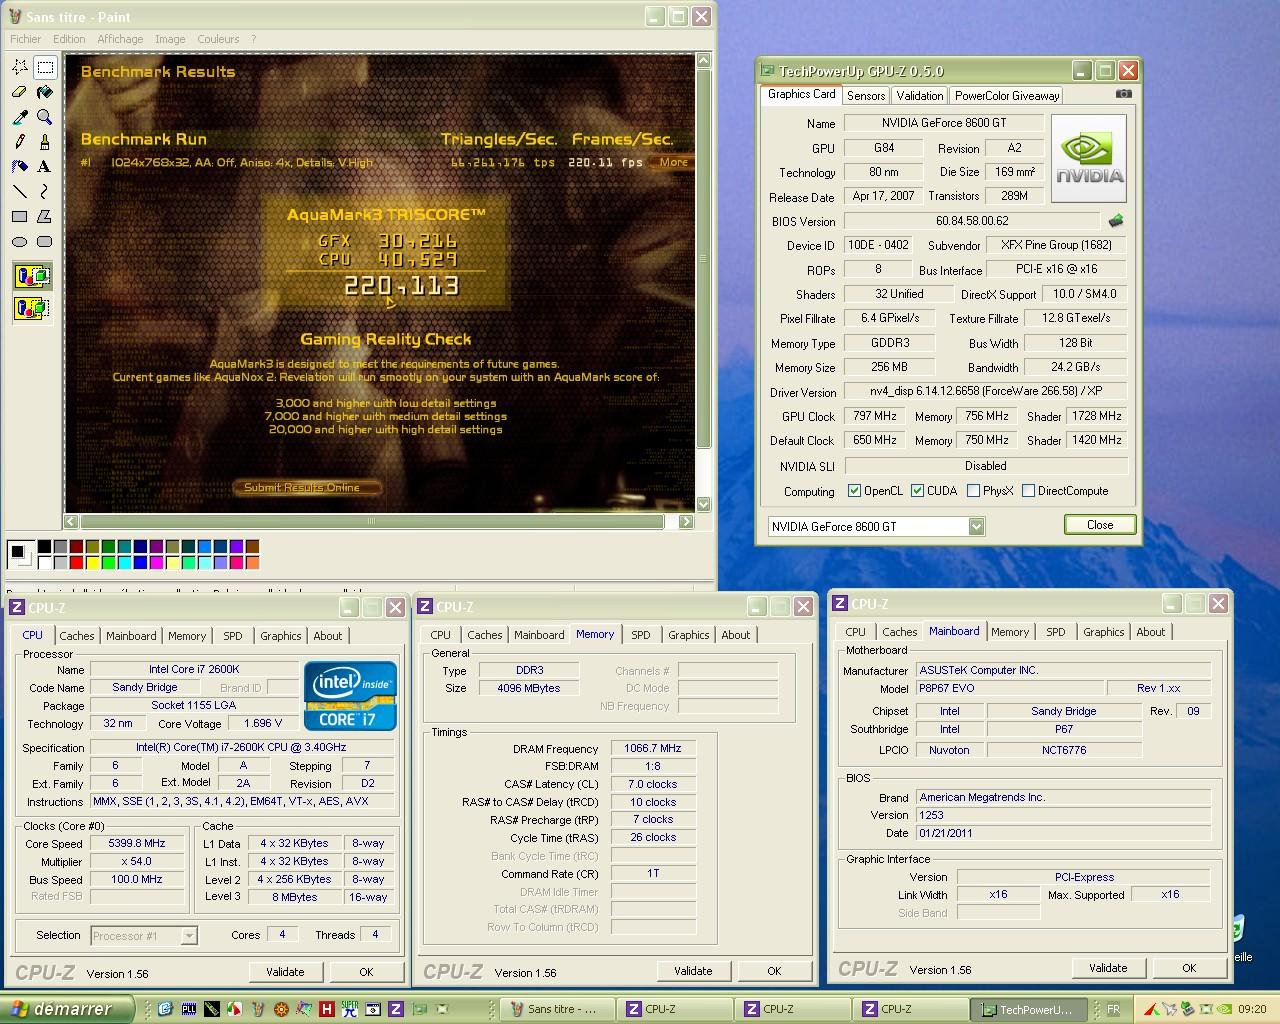This screenshot has height=1024, width=1280.
Task: Launch SuperPi from the quick launch bar
Action: (x=349, y=1009)
